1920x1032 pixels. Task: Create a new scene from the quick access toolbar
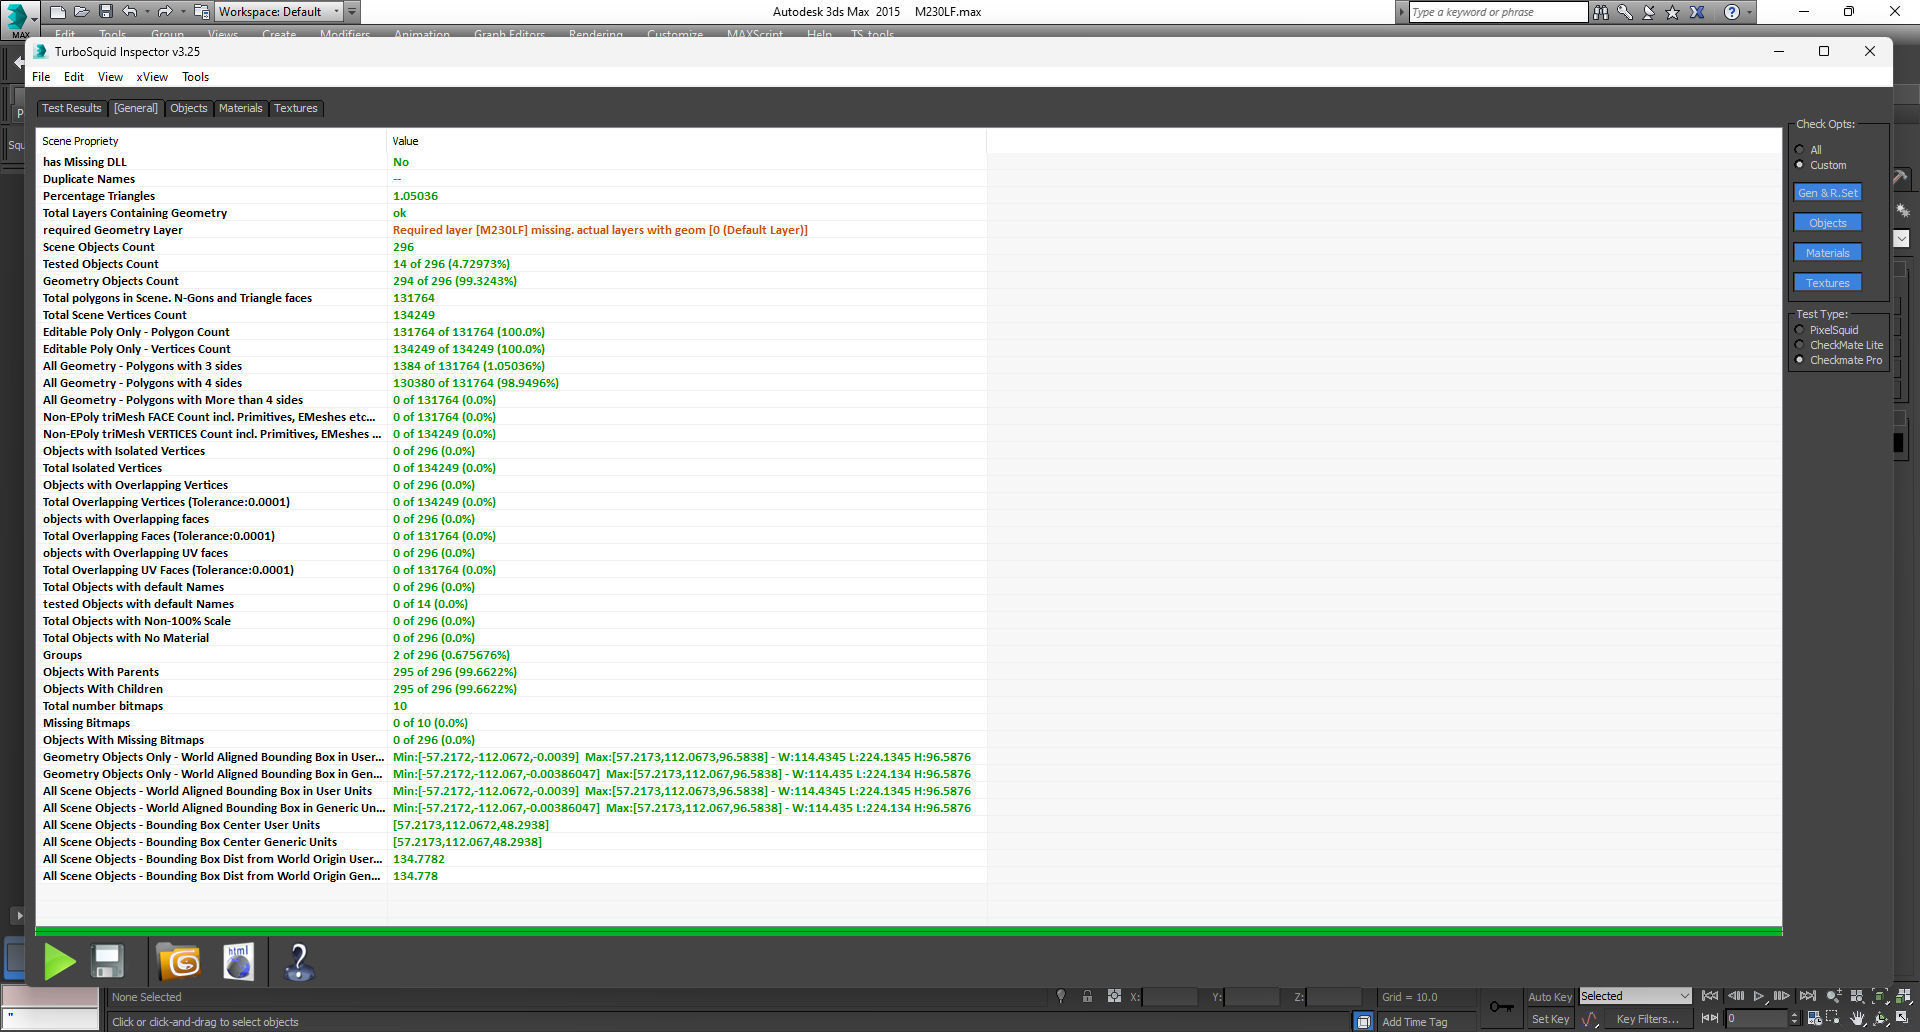pos(58,12)
